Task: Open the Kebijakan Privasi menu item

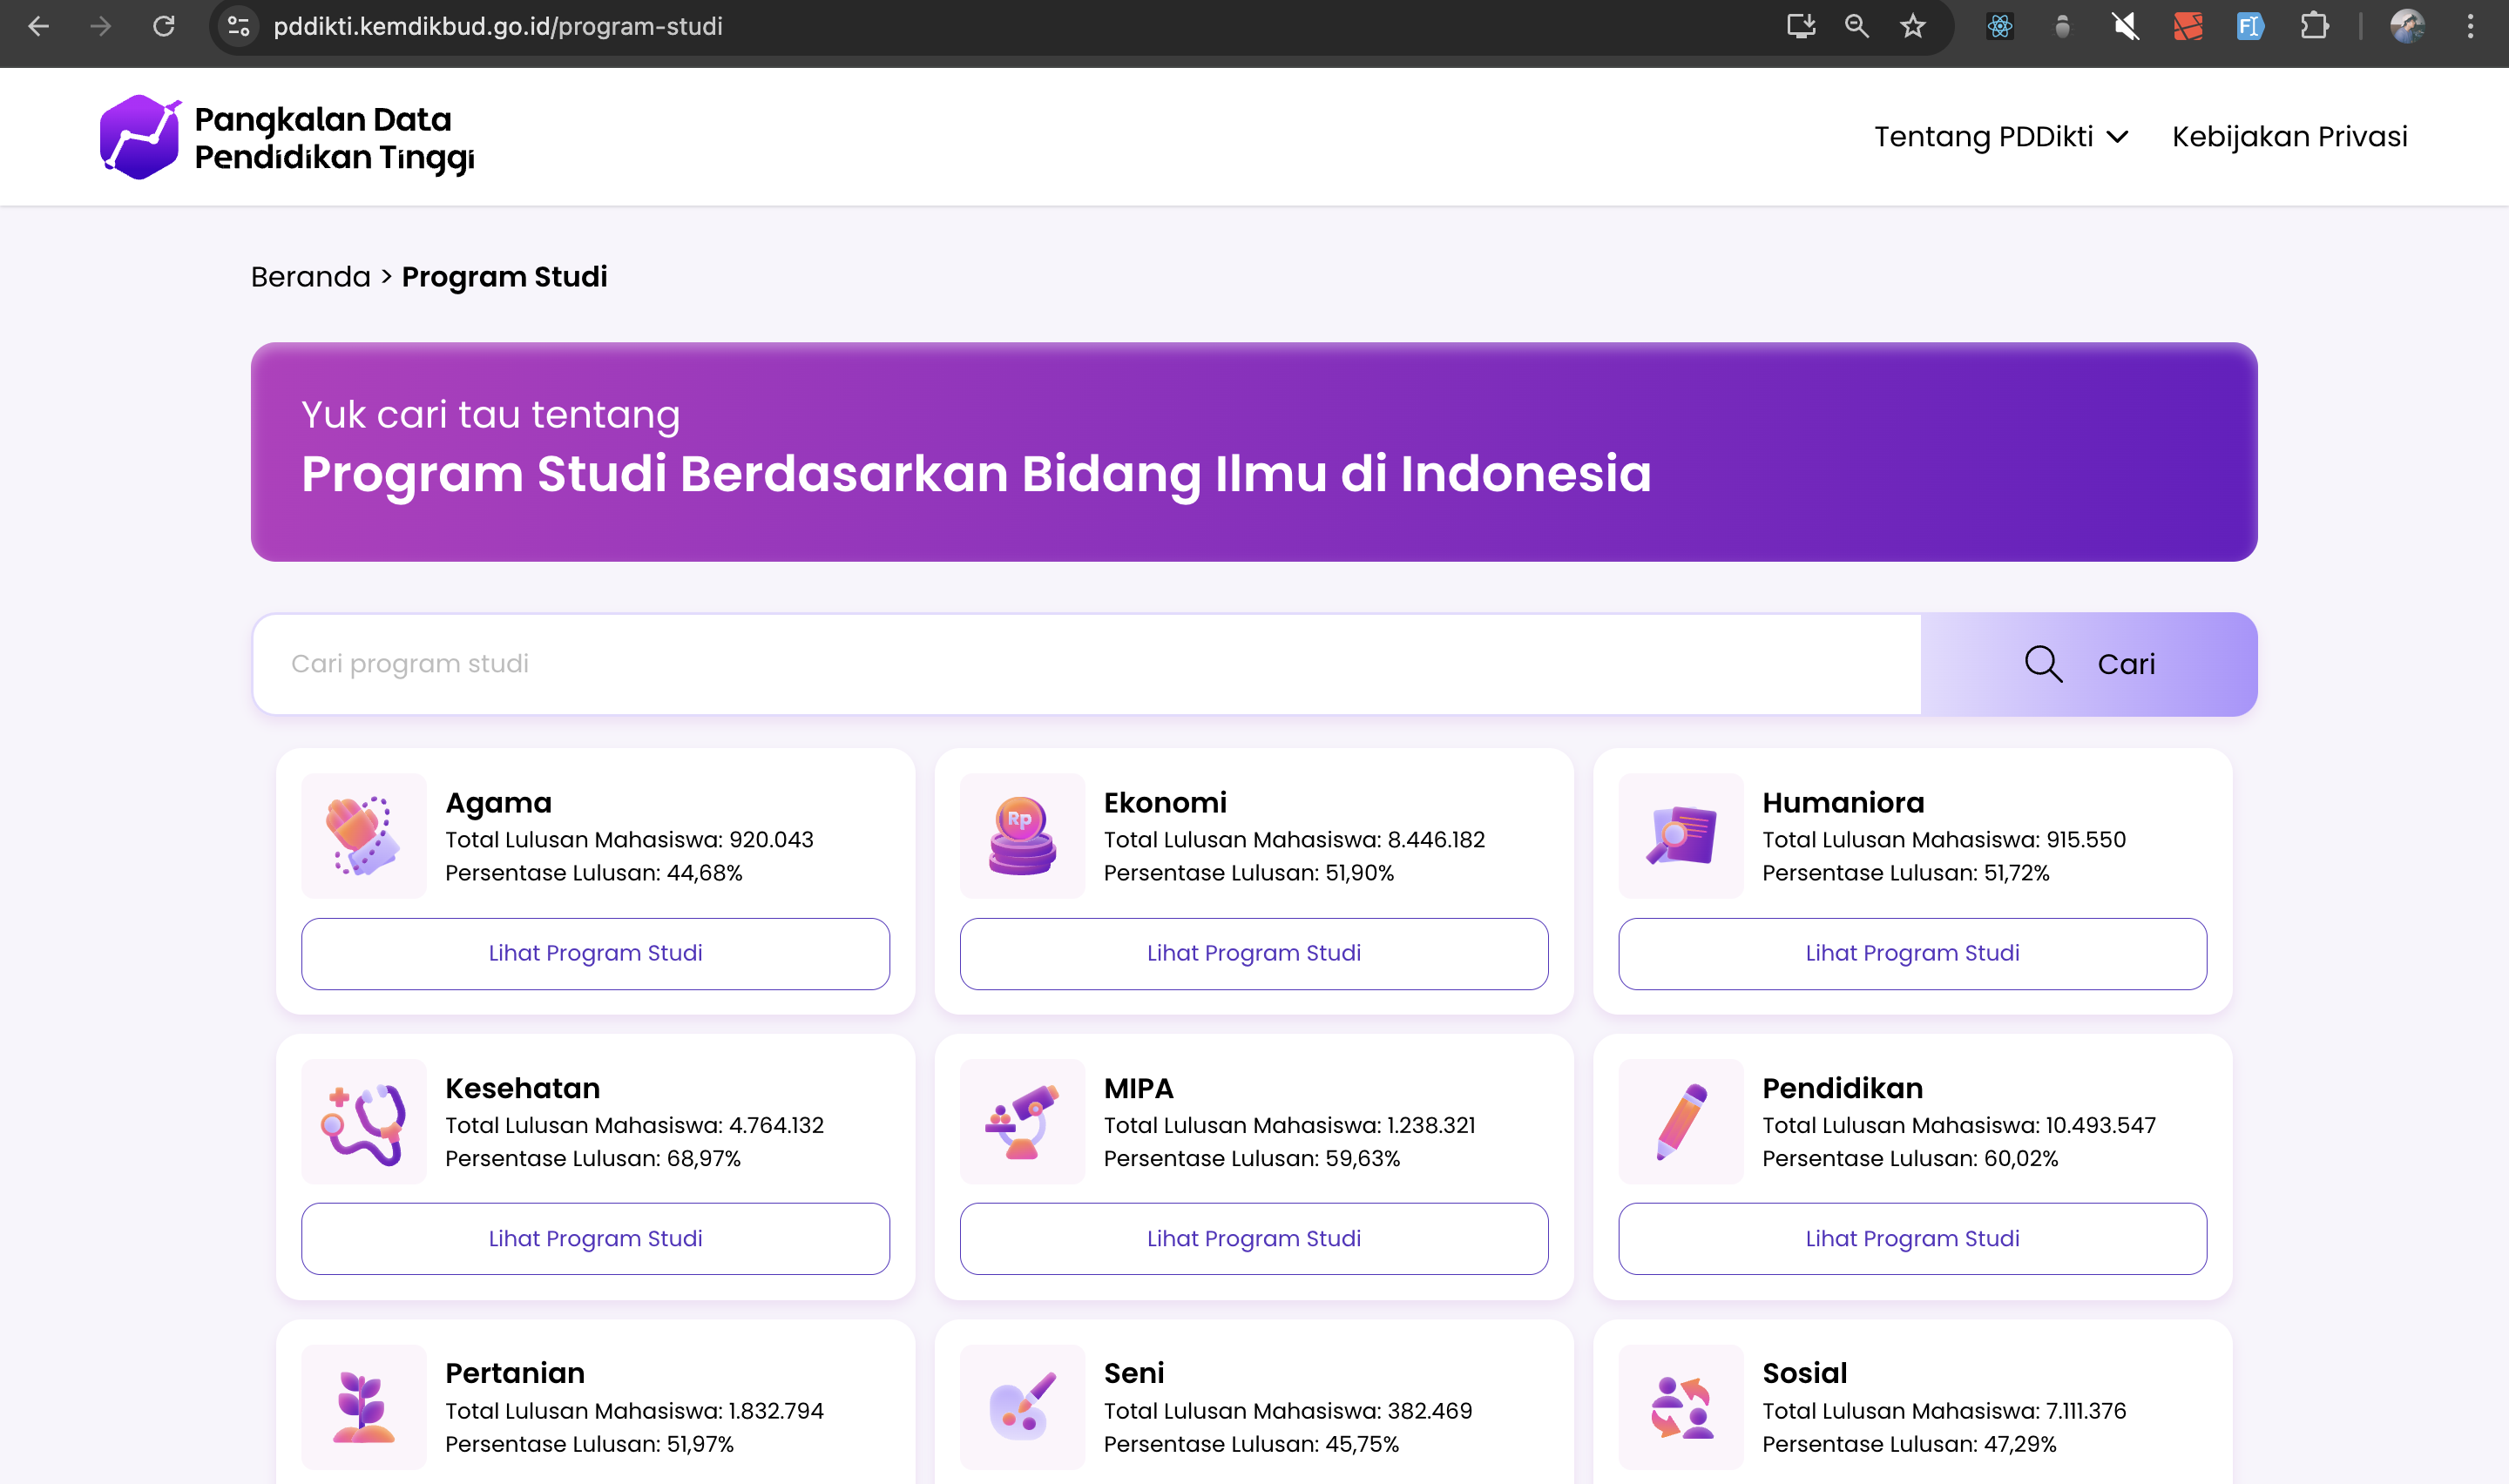Action: click(x=2289, y=137)
